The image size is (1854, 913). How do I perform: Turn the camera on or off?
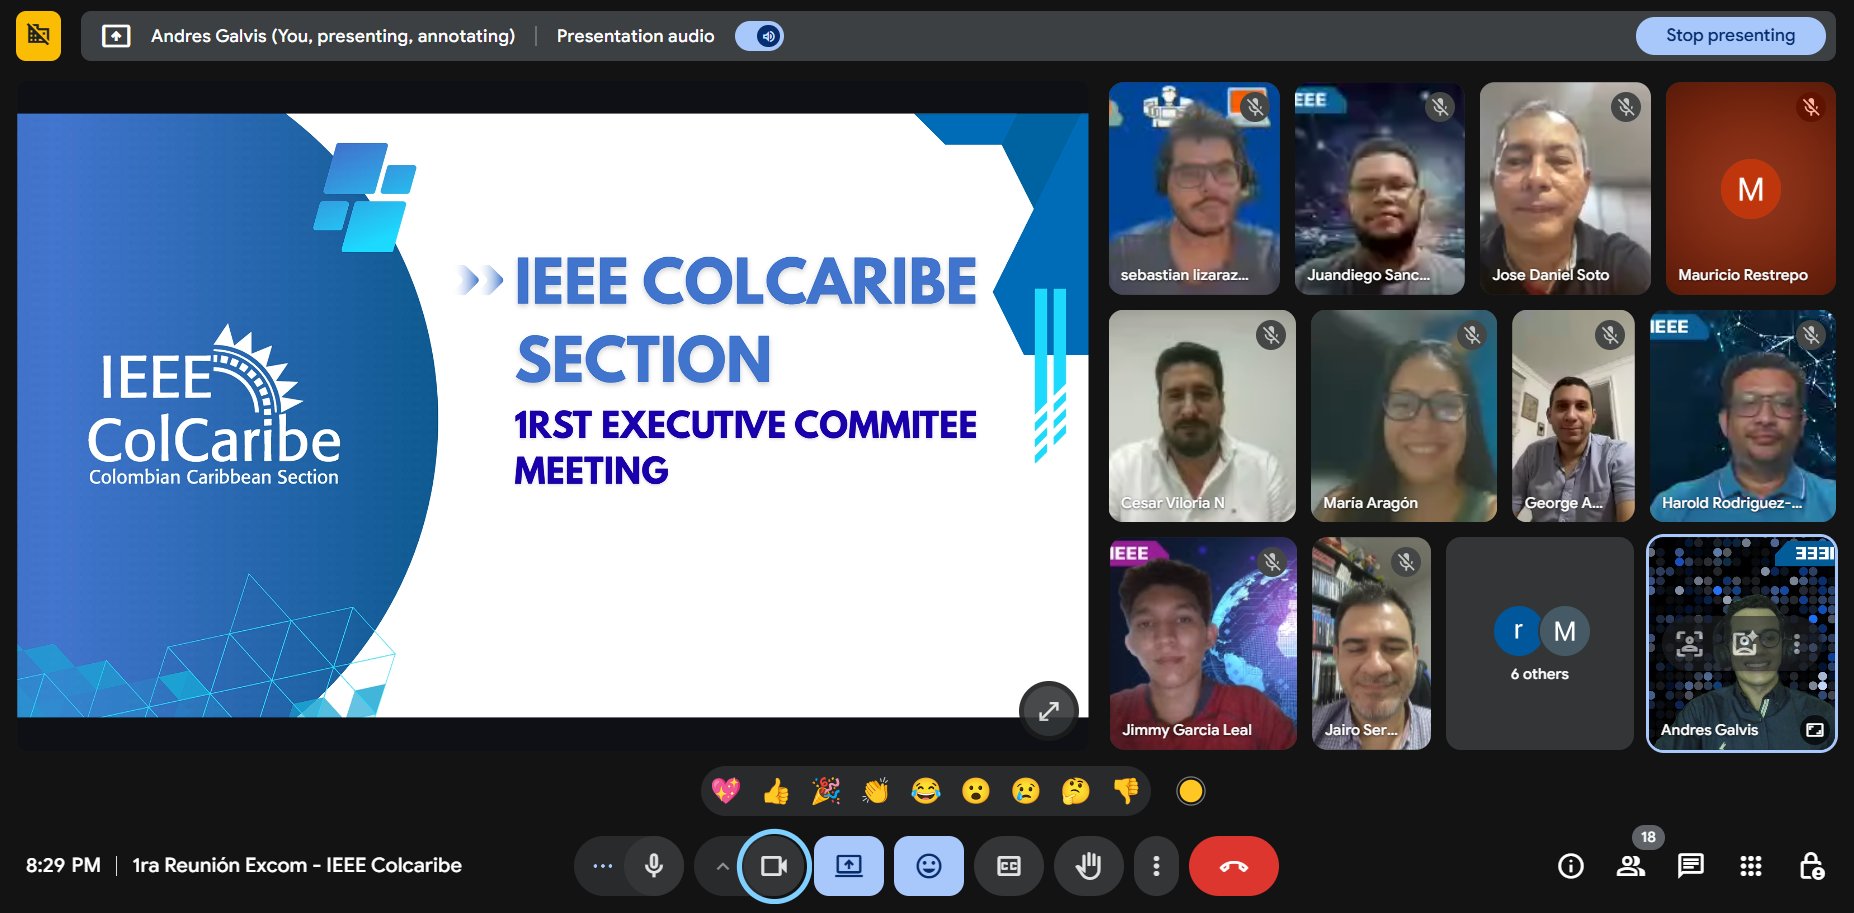774,866
